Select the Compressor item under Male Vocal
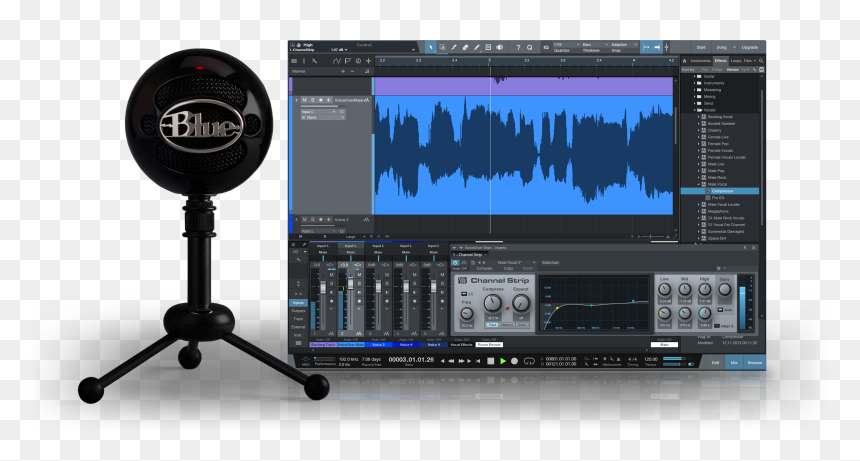This screenshot has width=860, height=461. tap(720, 191)
